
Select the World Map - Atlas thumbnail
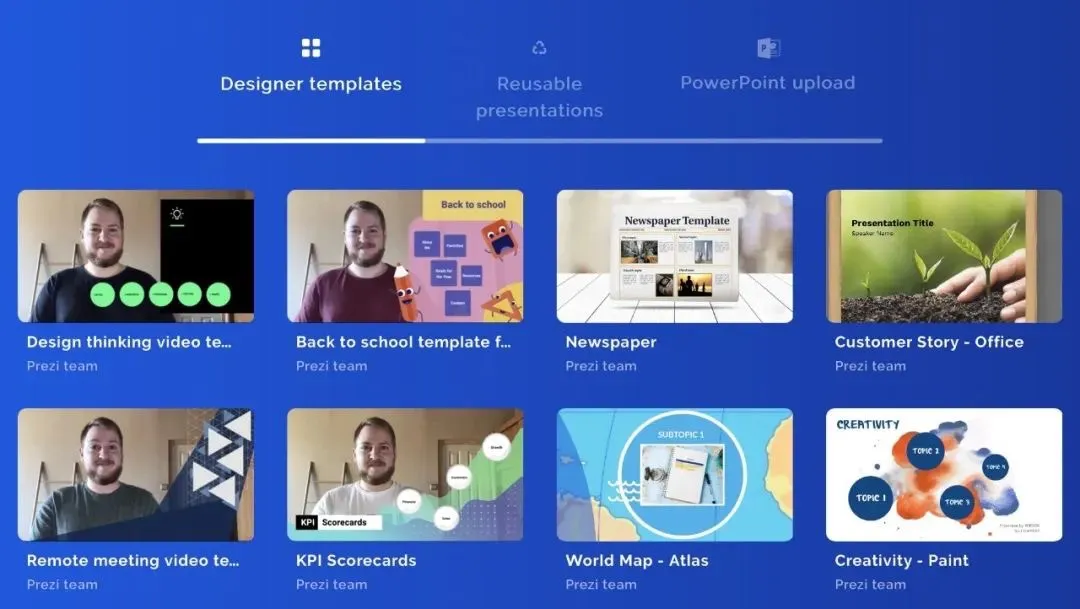pyautogui.click(x=675, y=474)
